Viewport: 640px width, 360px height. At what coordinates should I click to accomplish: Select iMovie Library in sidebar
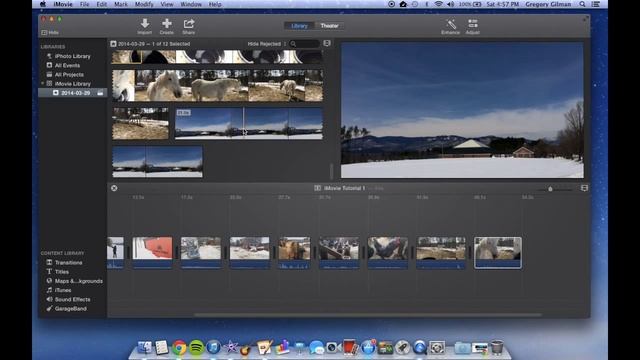73,84
